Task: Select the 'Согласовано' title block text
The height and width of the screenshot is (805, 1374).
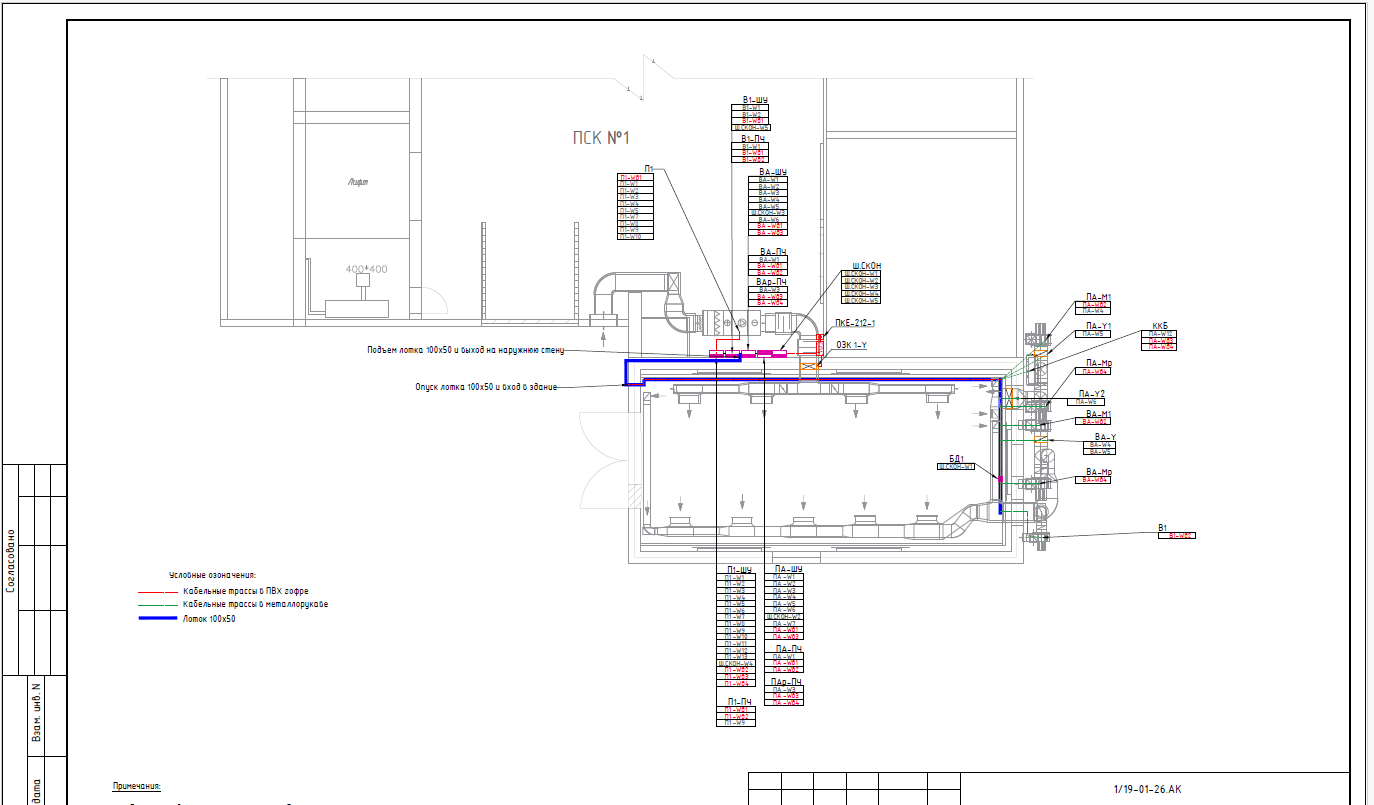Action: pos(11,562)
